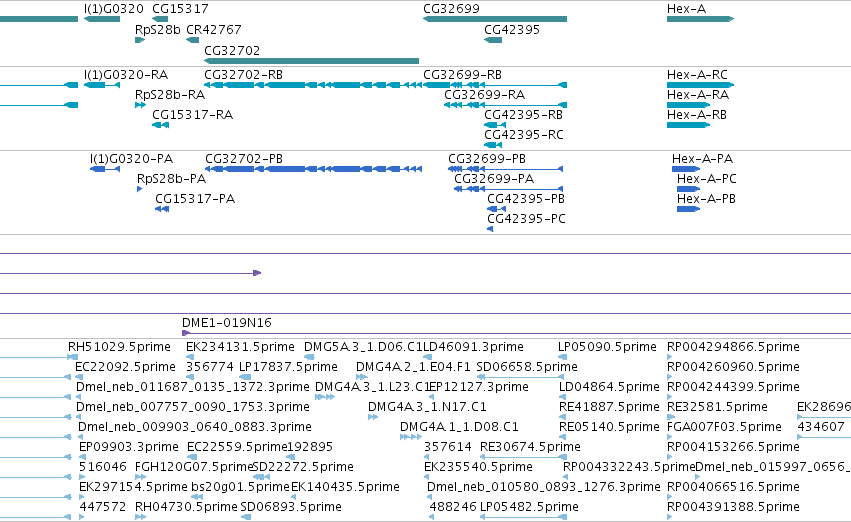Open EST EP09903.3prime
851x522 pixels.
(129, 447)
